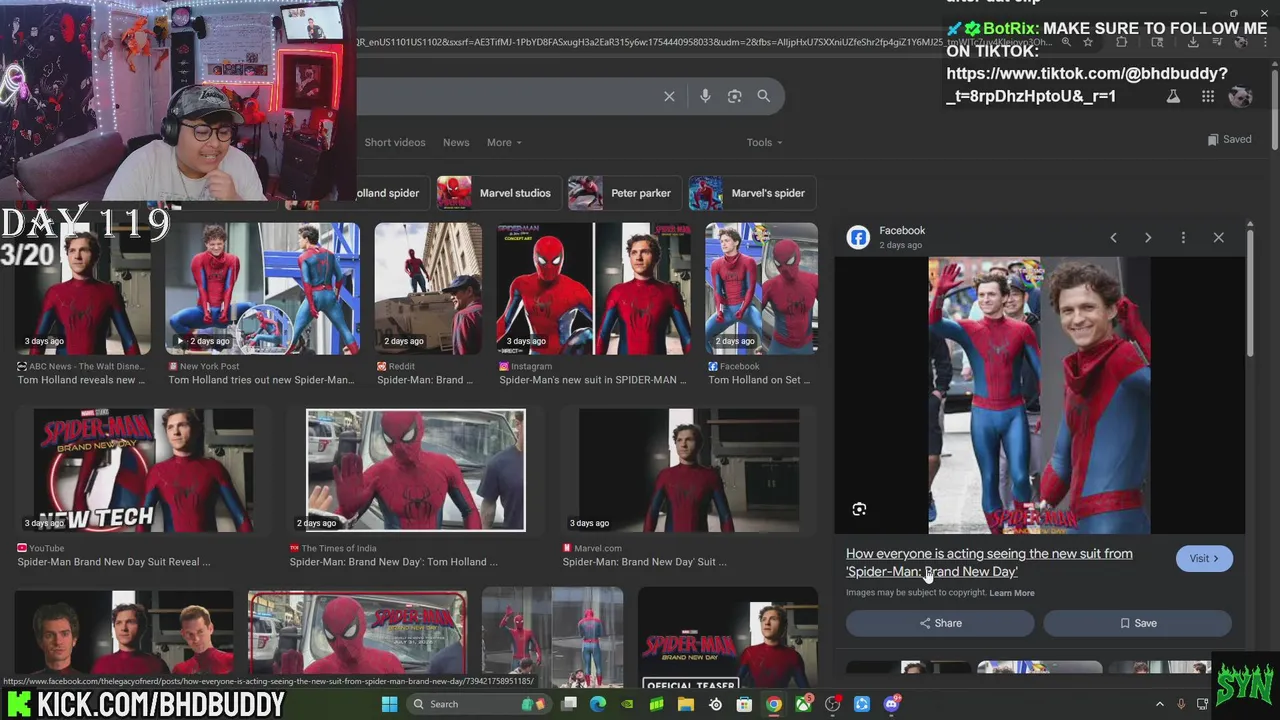Bookmark page with the star icon
The image size is (1280, 720).
[1088, 42]
